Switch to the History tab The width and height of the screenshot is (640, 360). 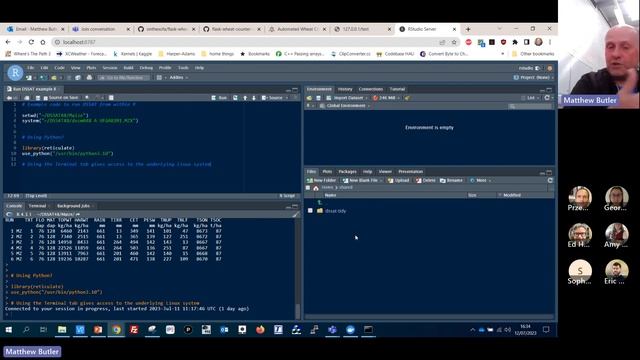[345, 89]
